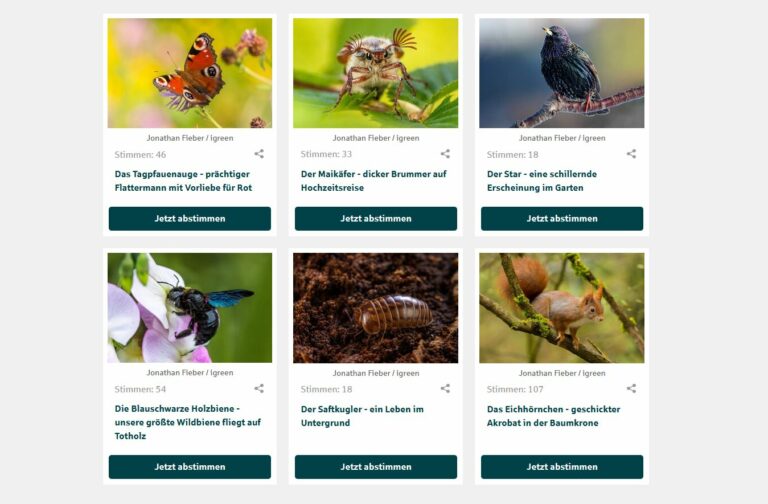Image resolution: width=768 pixels, height=504 pixels.
Task: Click share icon on Eichhörnchen card
Action: 631,388
